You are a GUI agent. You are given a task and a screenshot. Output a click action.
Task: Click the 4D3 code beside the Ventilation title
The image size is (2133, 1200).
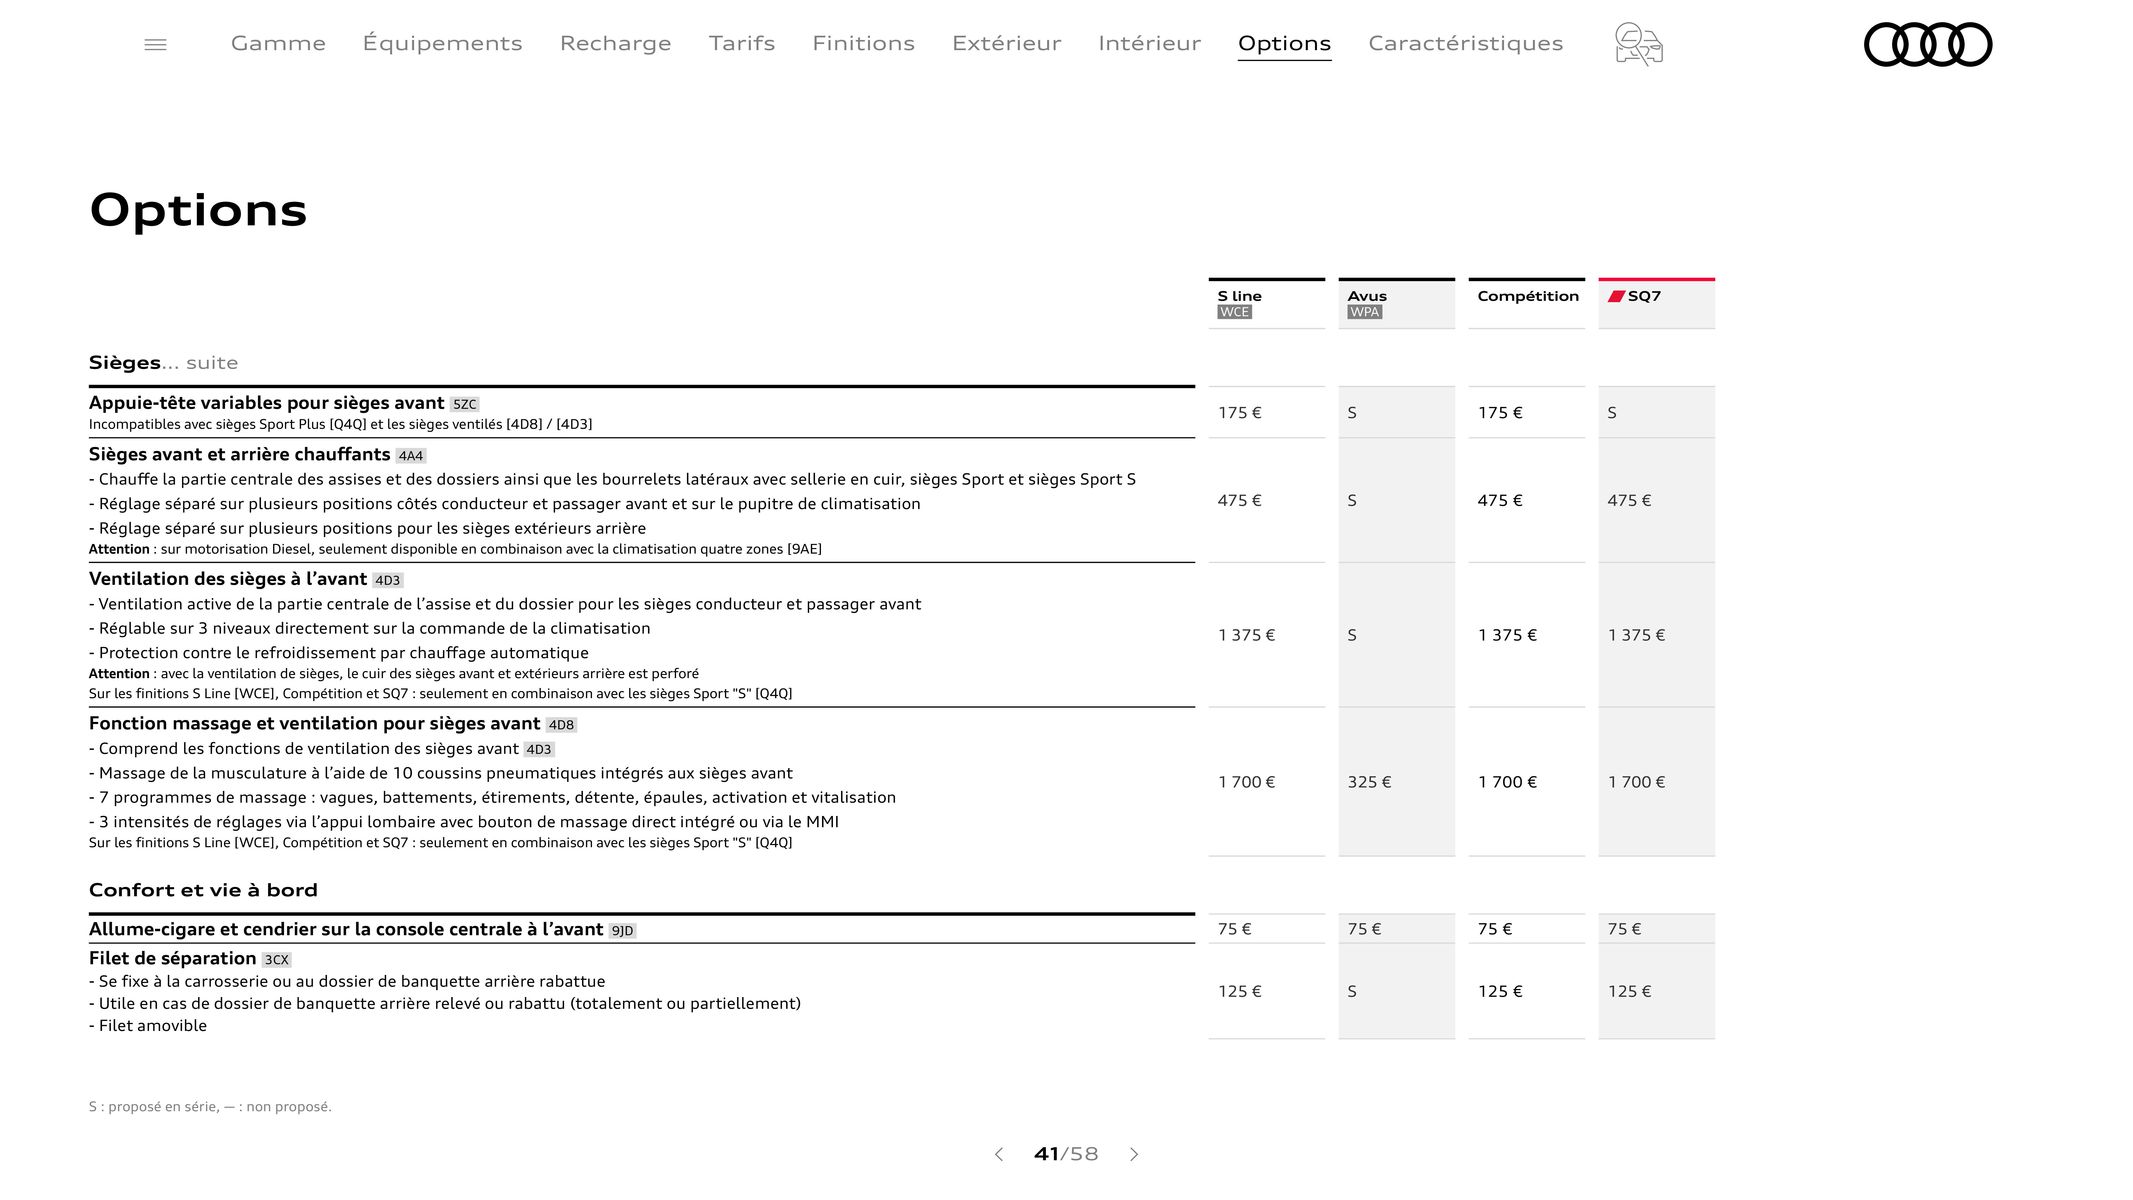(387, 580)
